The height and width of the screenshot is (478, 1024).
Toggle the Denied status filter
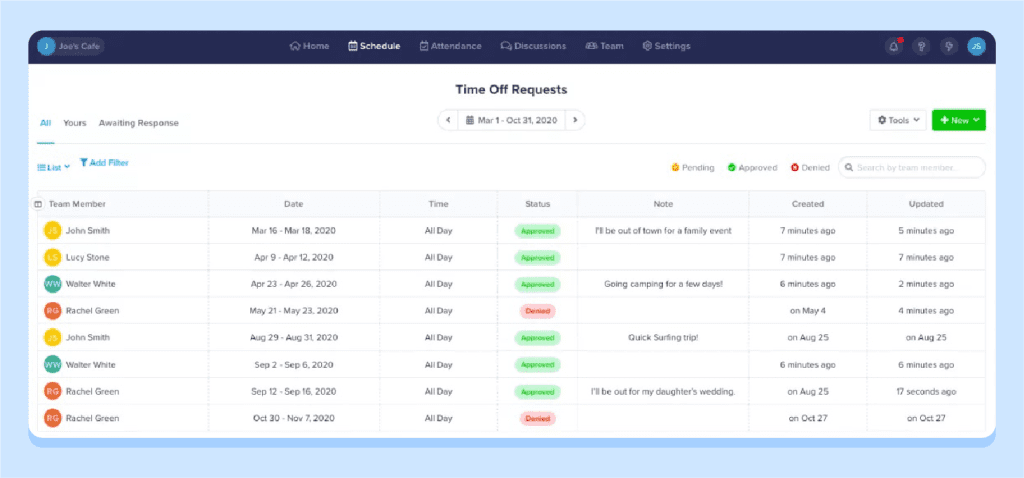(810, 168)
